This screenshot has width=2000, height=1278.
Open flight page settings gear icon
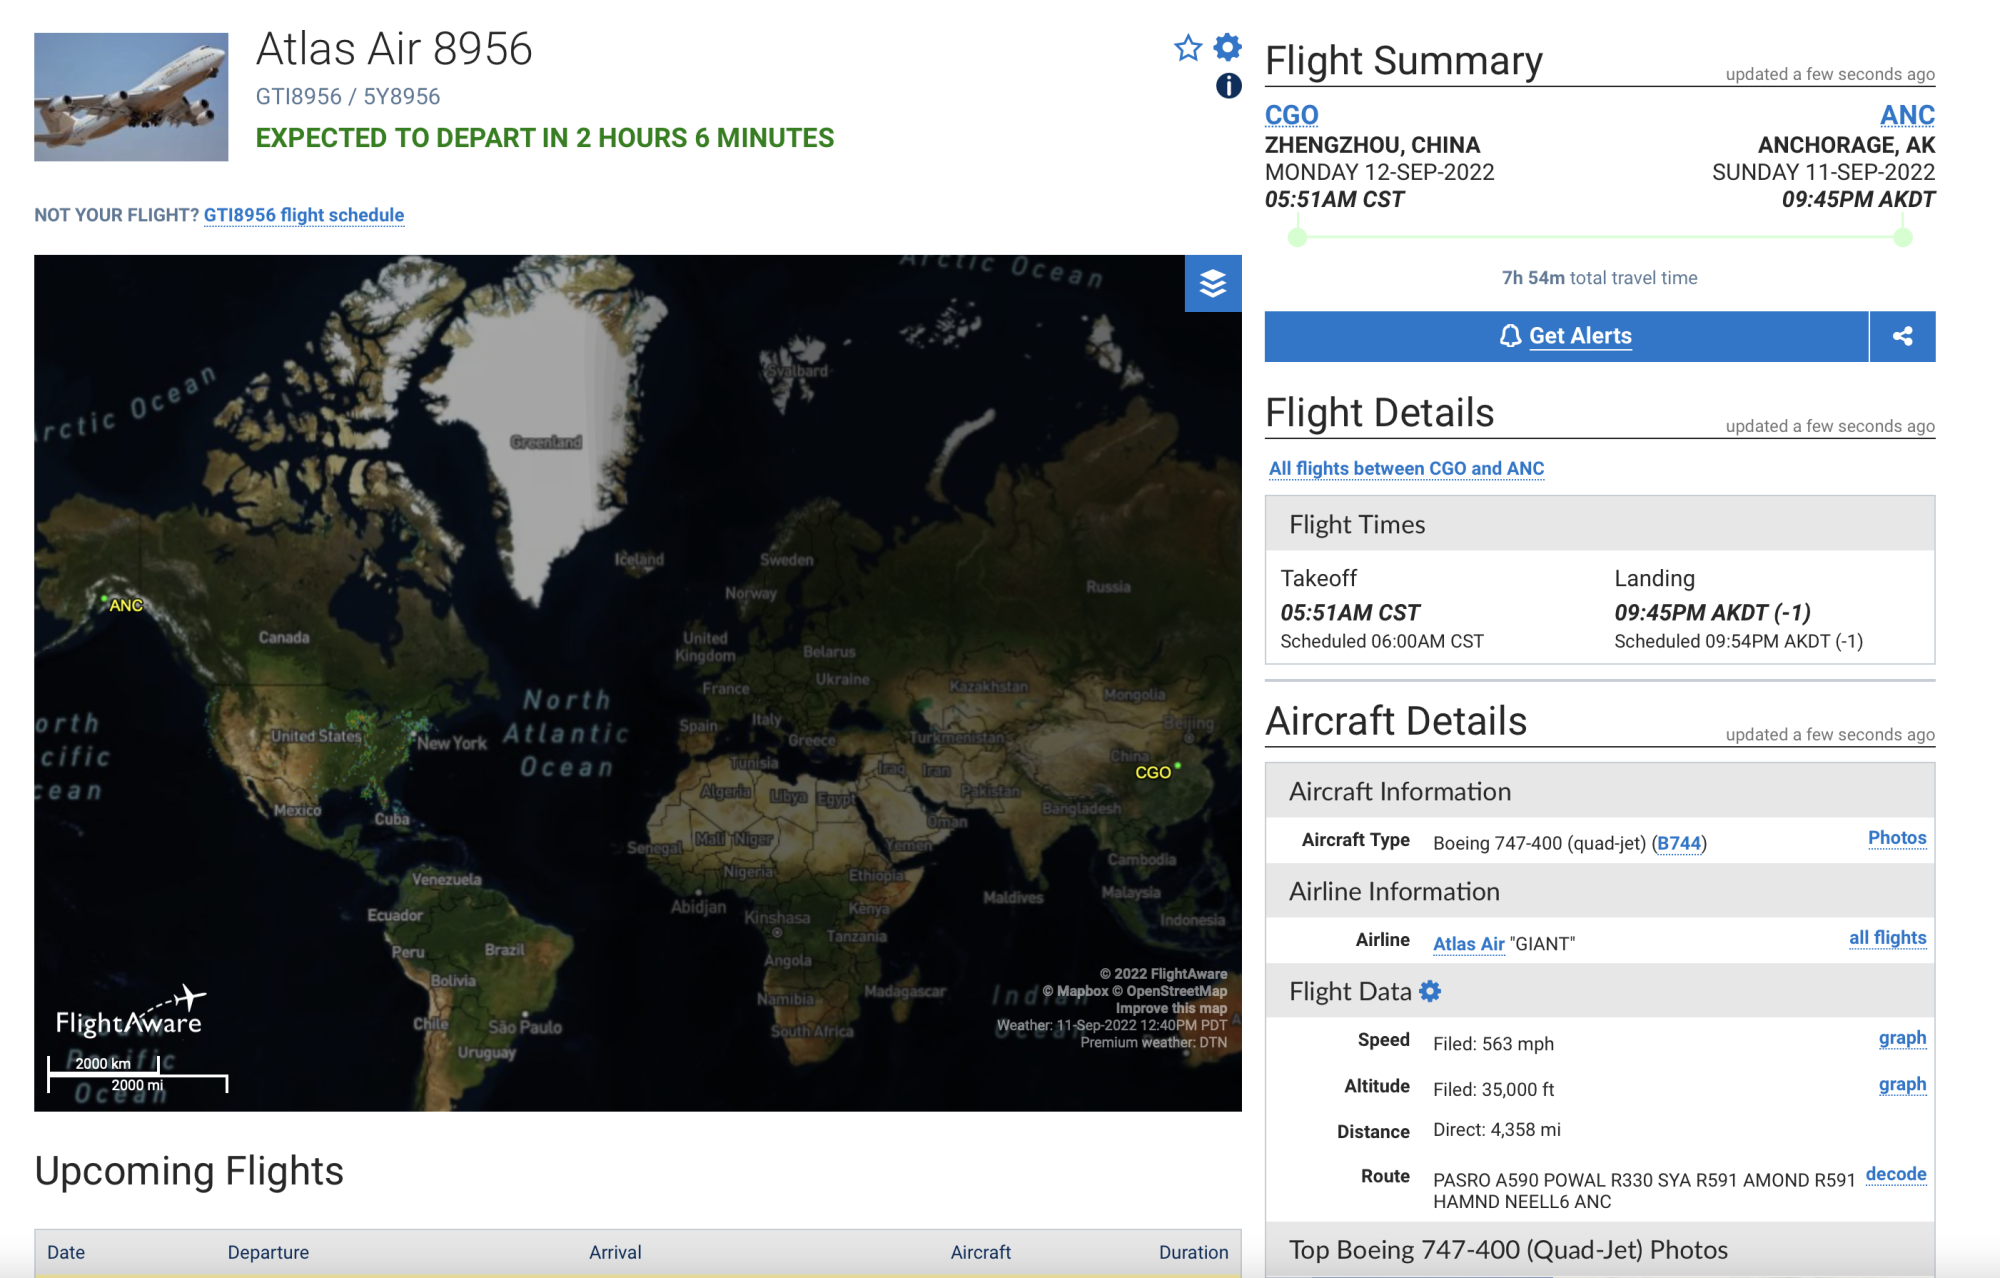click(x=1227, y=47)
